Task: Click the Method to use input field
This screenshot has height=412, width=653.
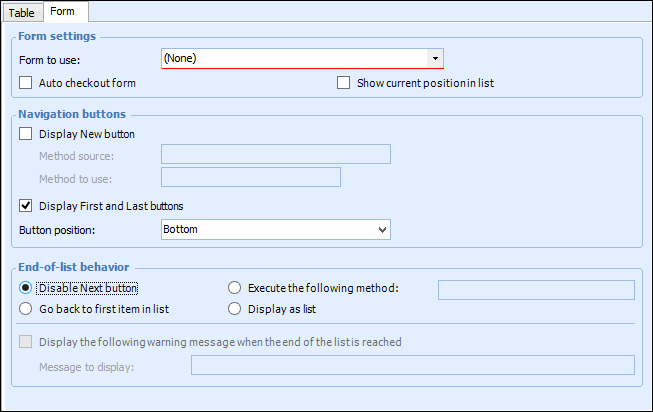Action: [x=250, y=178]
